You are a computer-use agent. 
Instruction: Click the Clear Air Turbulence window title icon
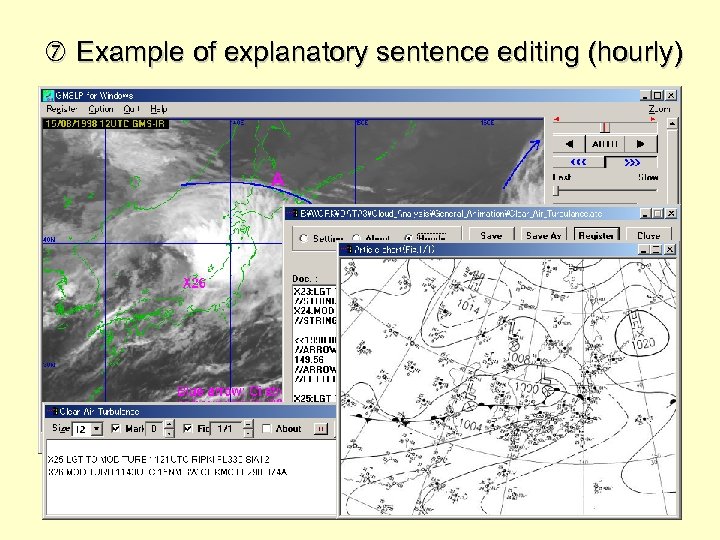pos(55,411)
